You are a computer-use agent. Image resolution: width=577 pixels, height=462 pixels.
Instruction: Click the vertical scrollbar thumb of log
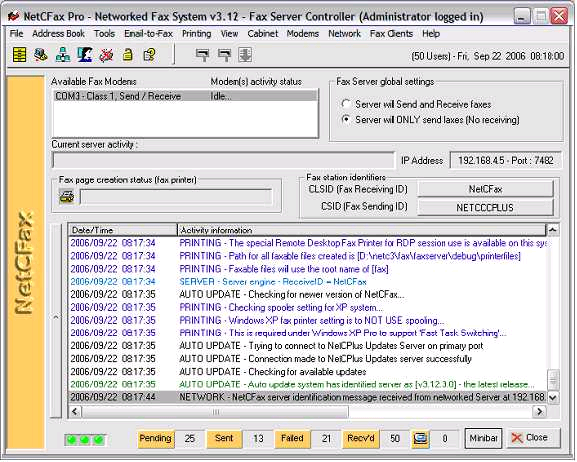point(553,380)
